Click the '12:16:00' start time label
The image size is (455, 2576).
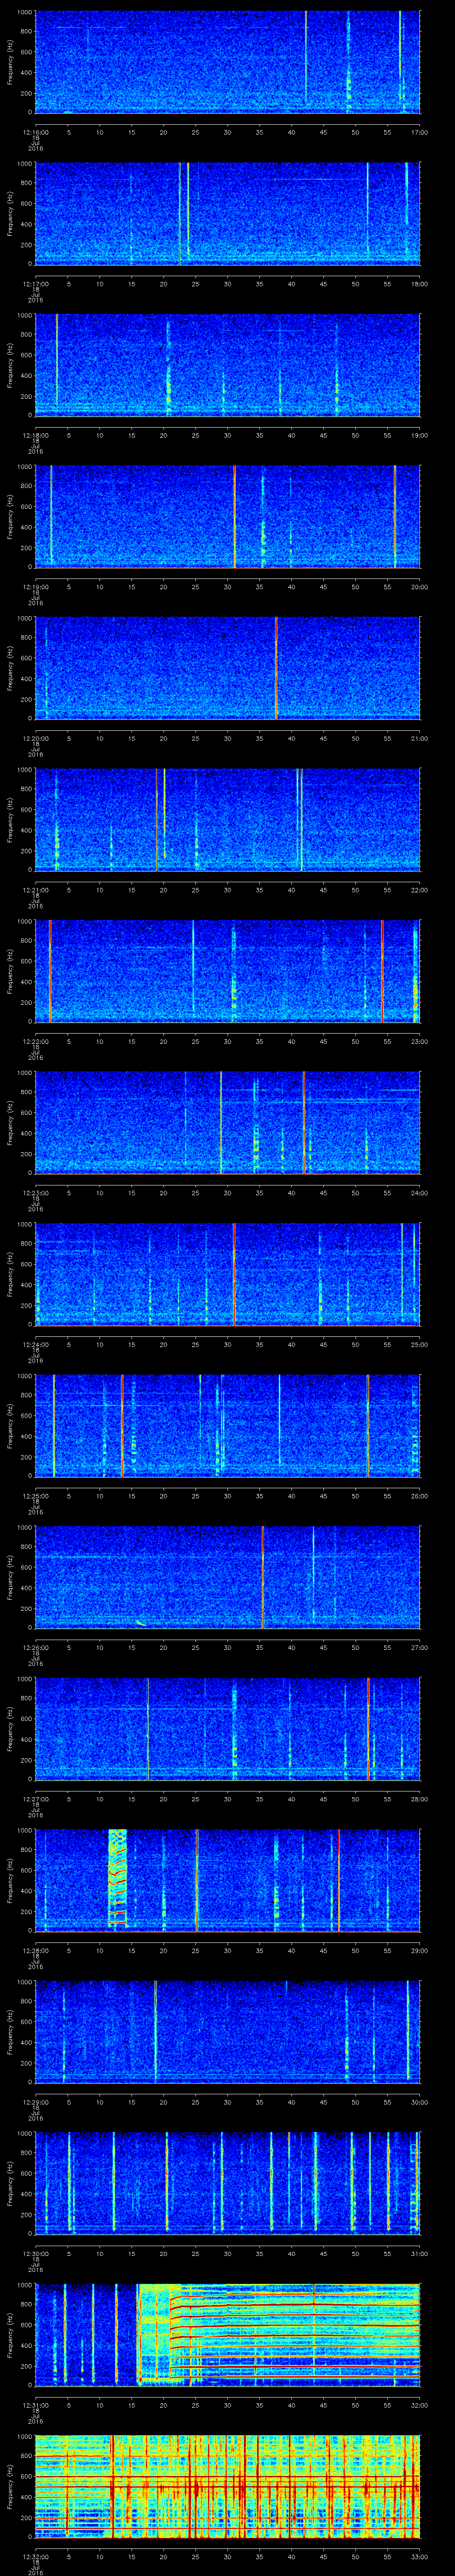[x=35, y=131]
